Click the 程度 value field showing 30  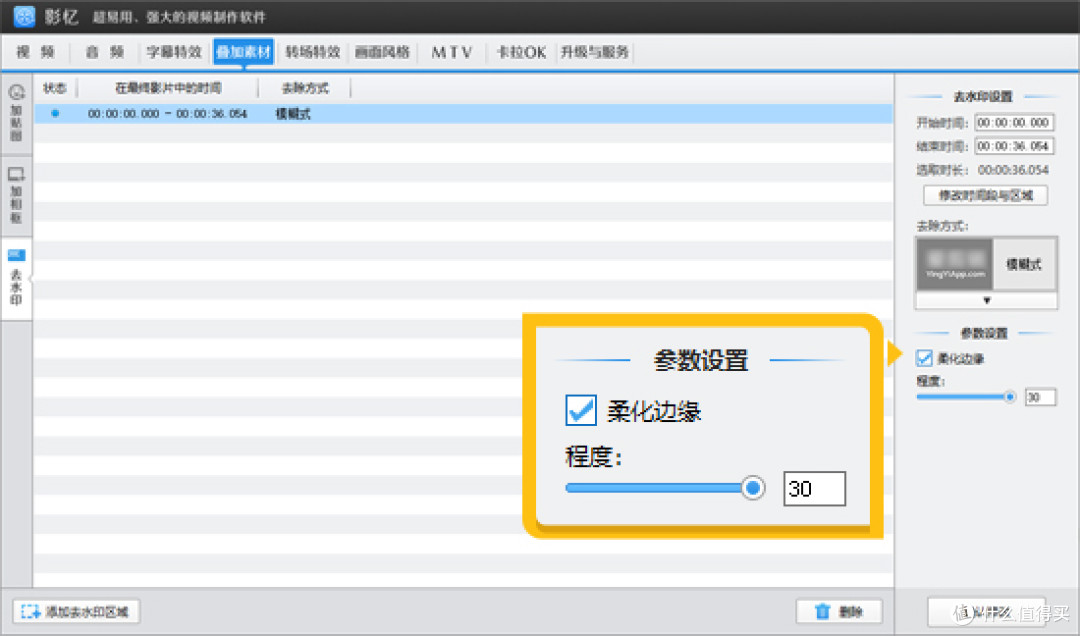[x=1040, y=398]
